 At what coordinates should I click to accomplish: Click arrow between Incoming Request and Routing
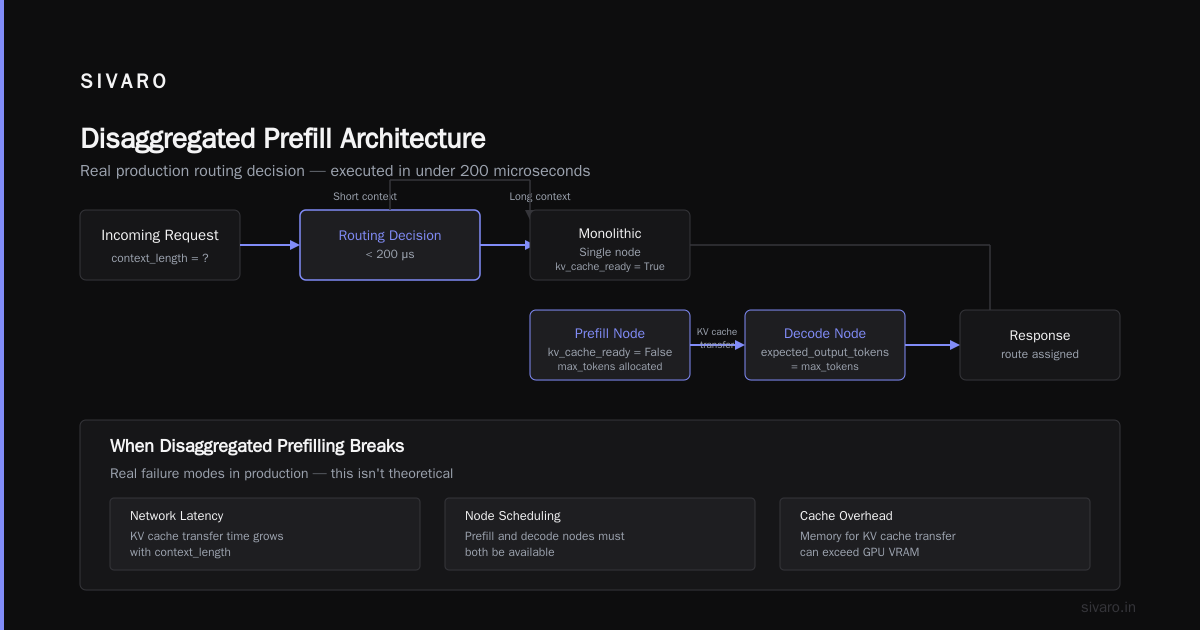click(270, 245)
